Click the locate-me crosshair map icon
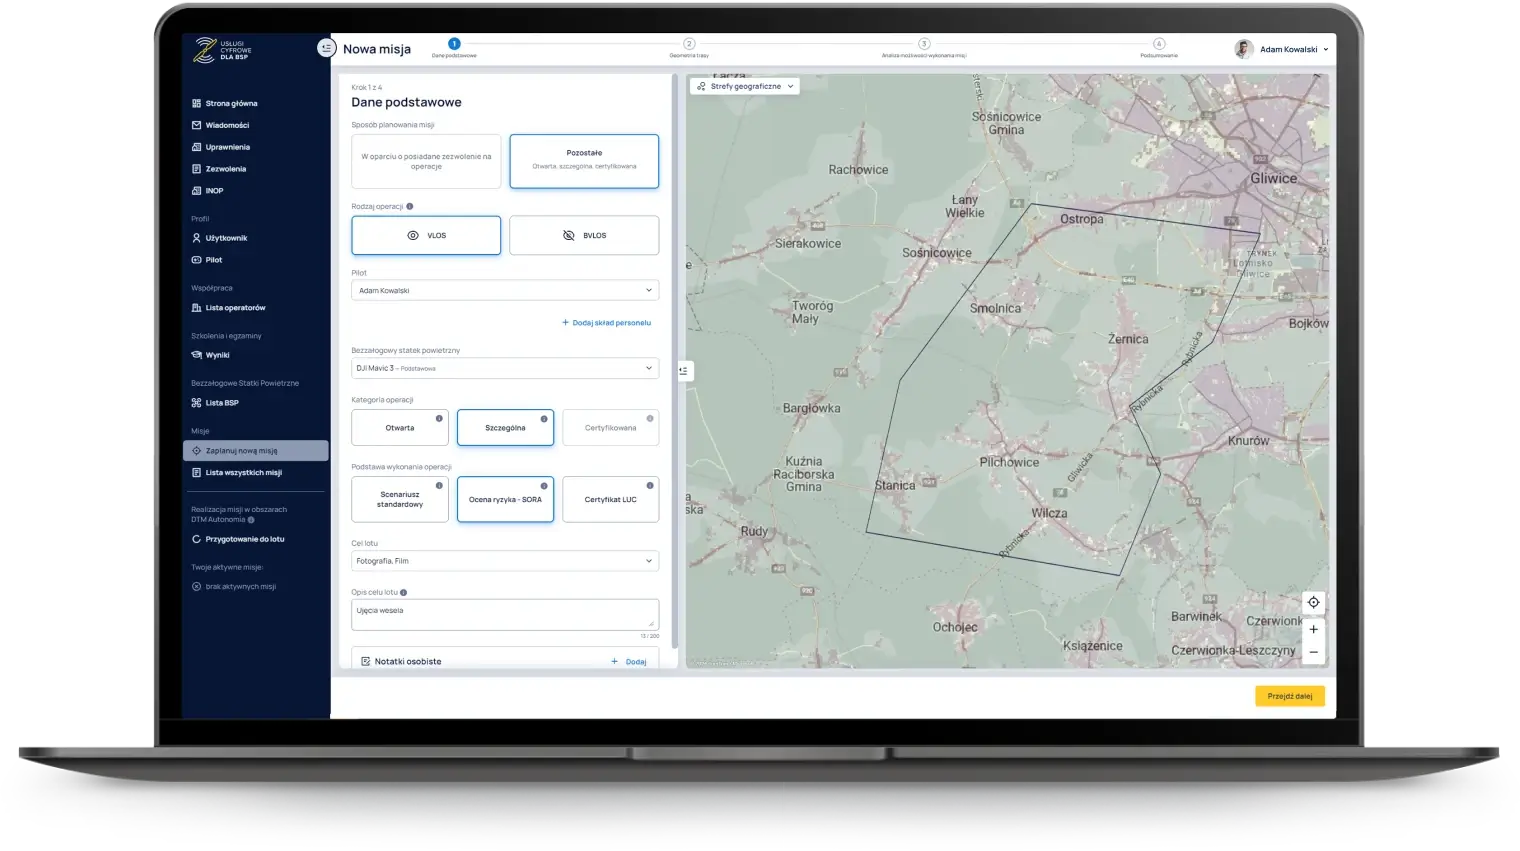1520x851 pixels. pyautogui.click(x=1313, y=602)
